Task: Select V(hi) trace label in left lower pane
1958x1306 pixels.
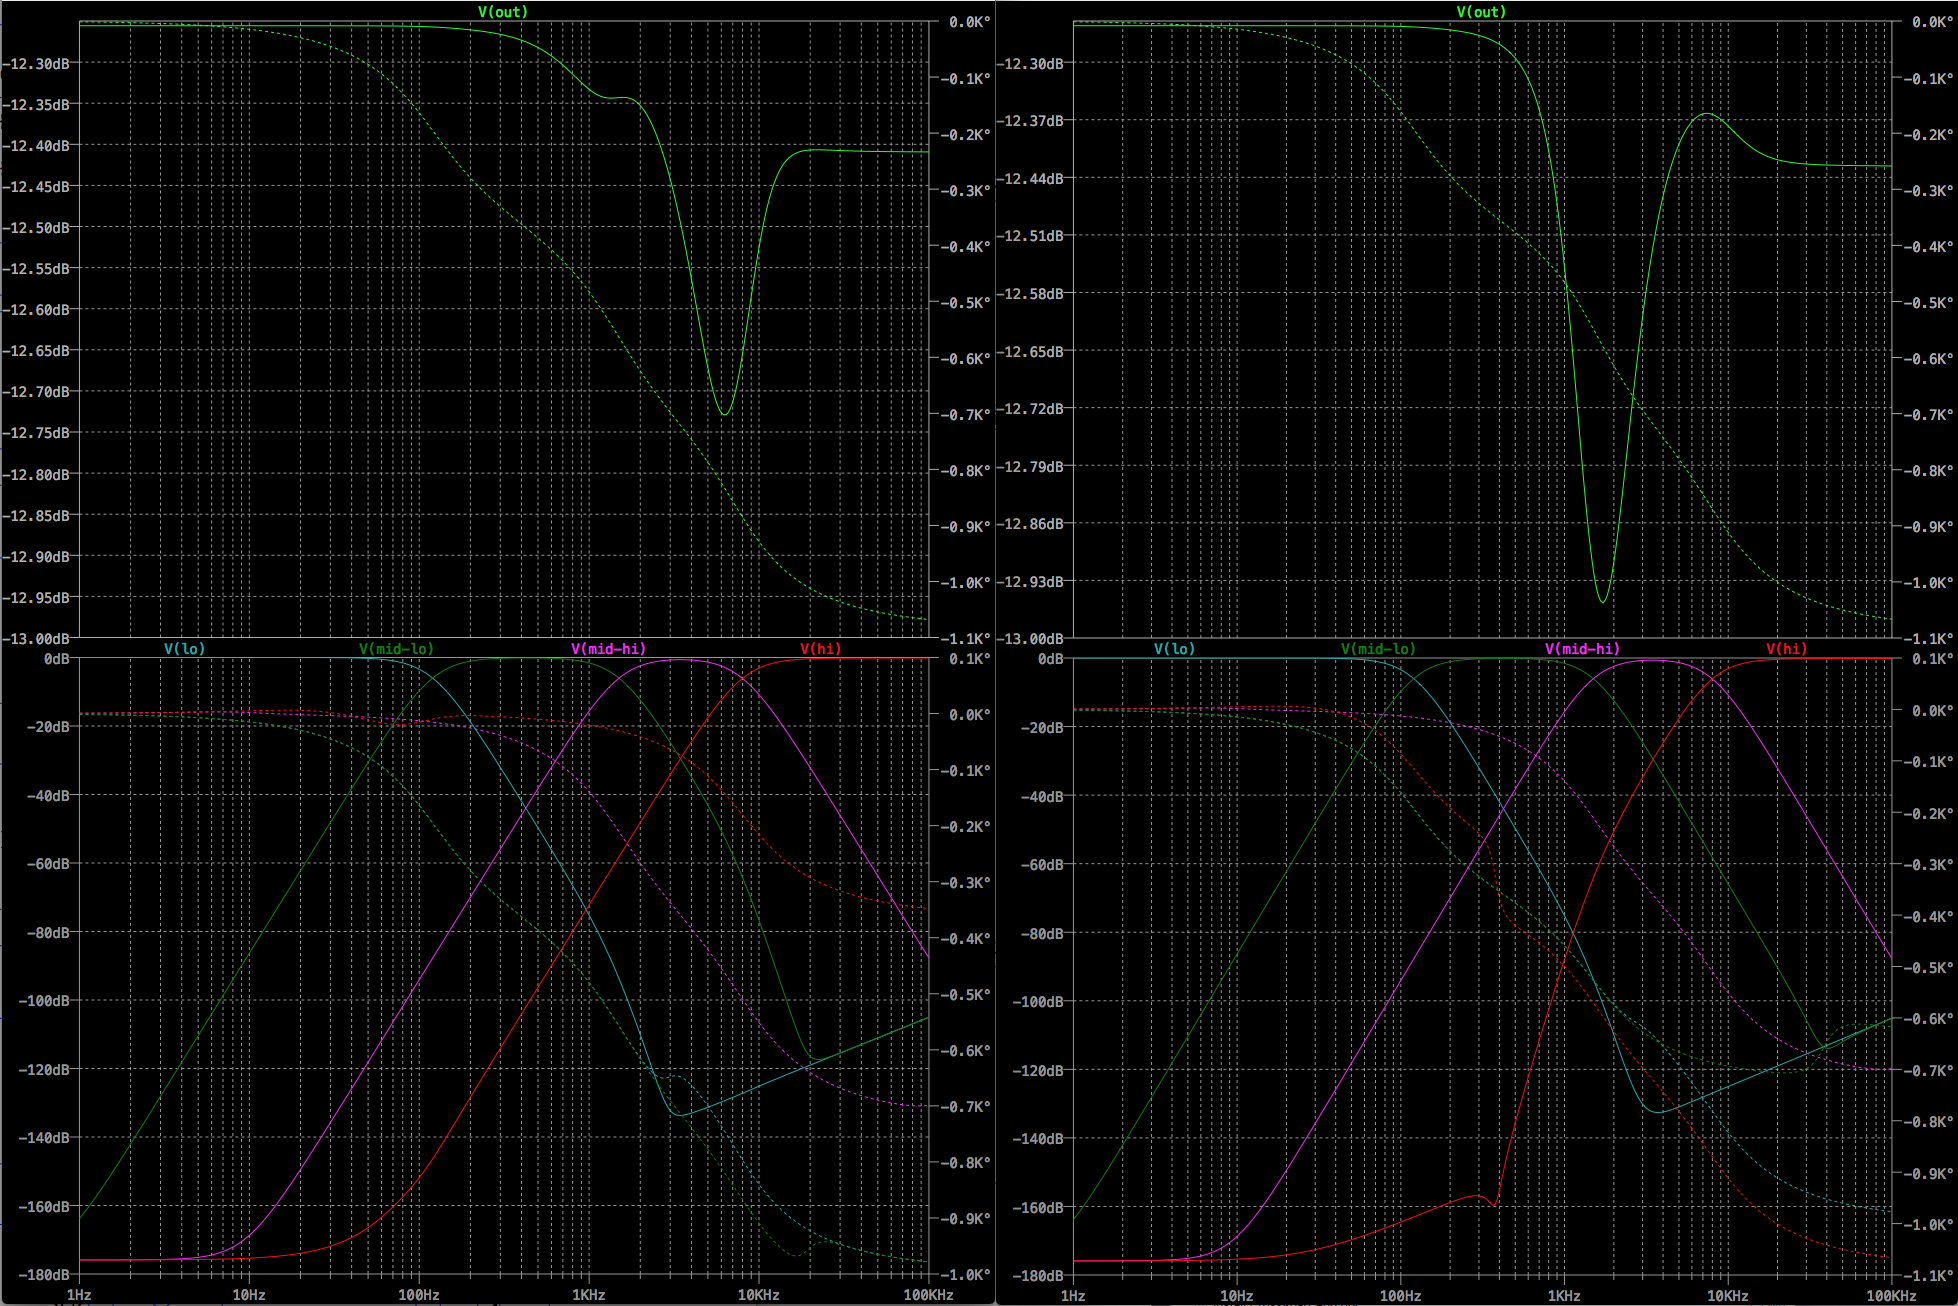Action: [820, 649]
